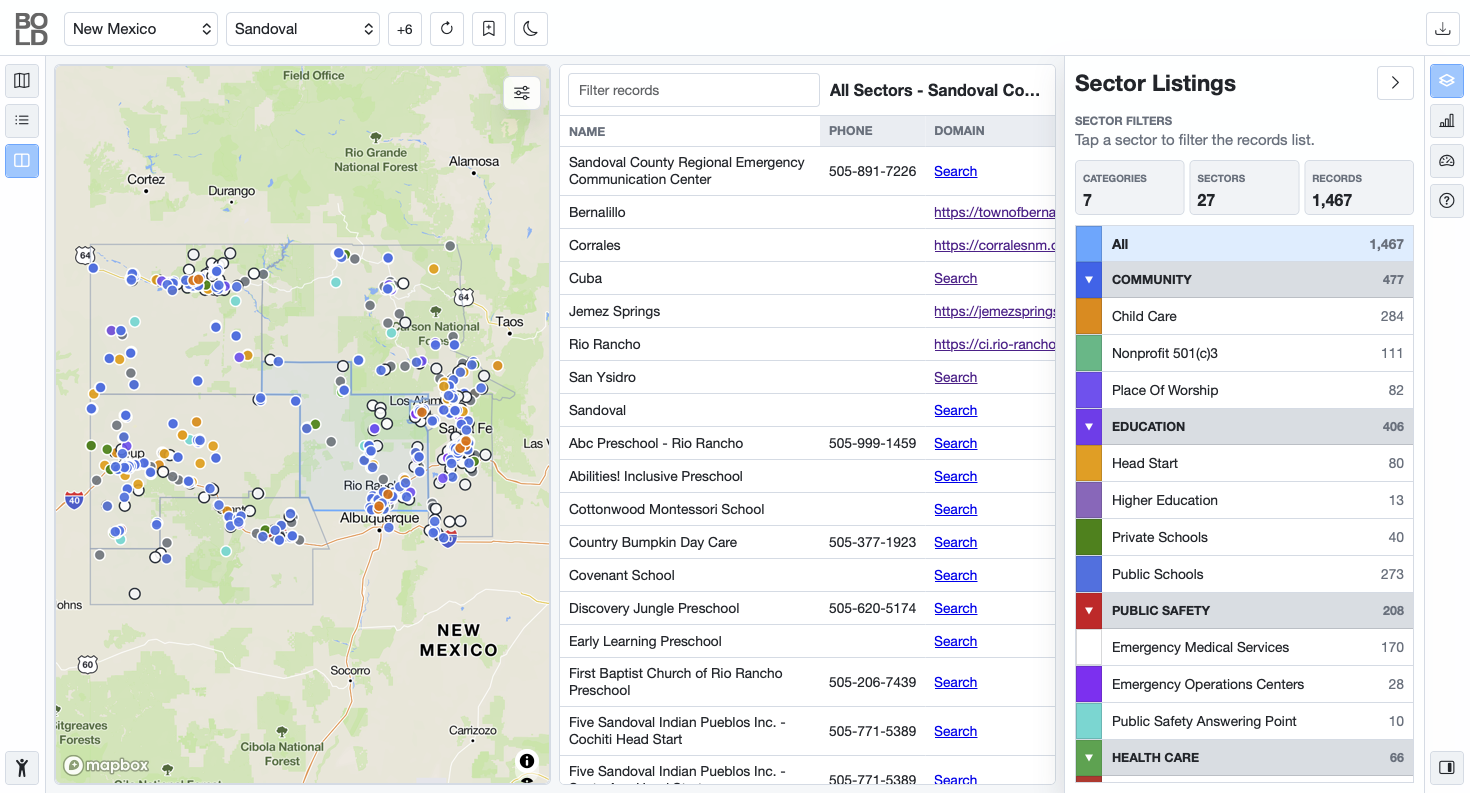Viewport: 1470px width, 793px height.
Task: Select Discovery Jungle Preschool row
Action: click(807, 608)
